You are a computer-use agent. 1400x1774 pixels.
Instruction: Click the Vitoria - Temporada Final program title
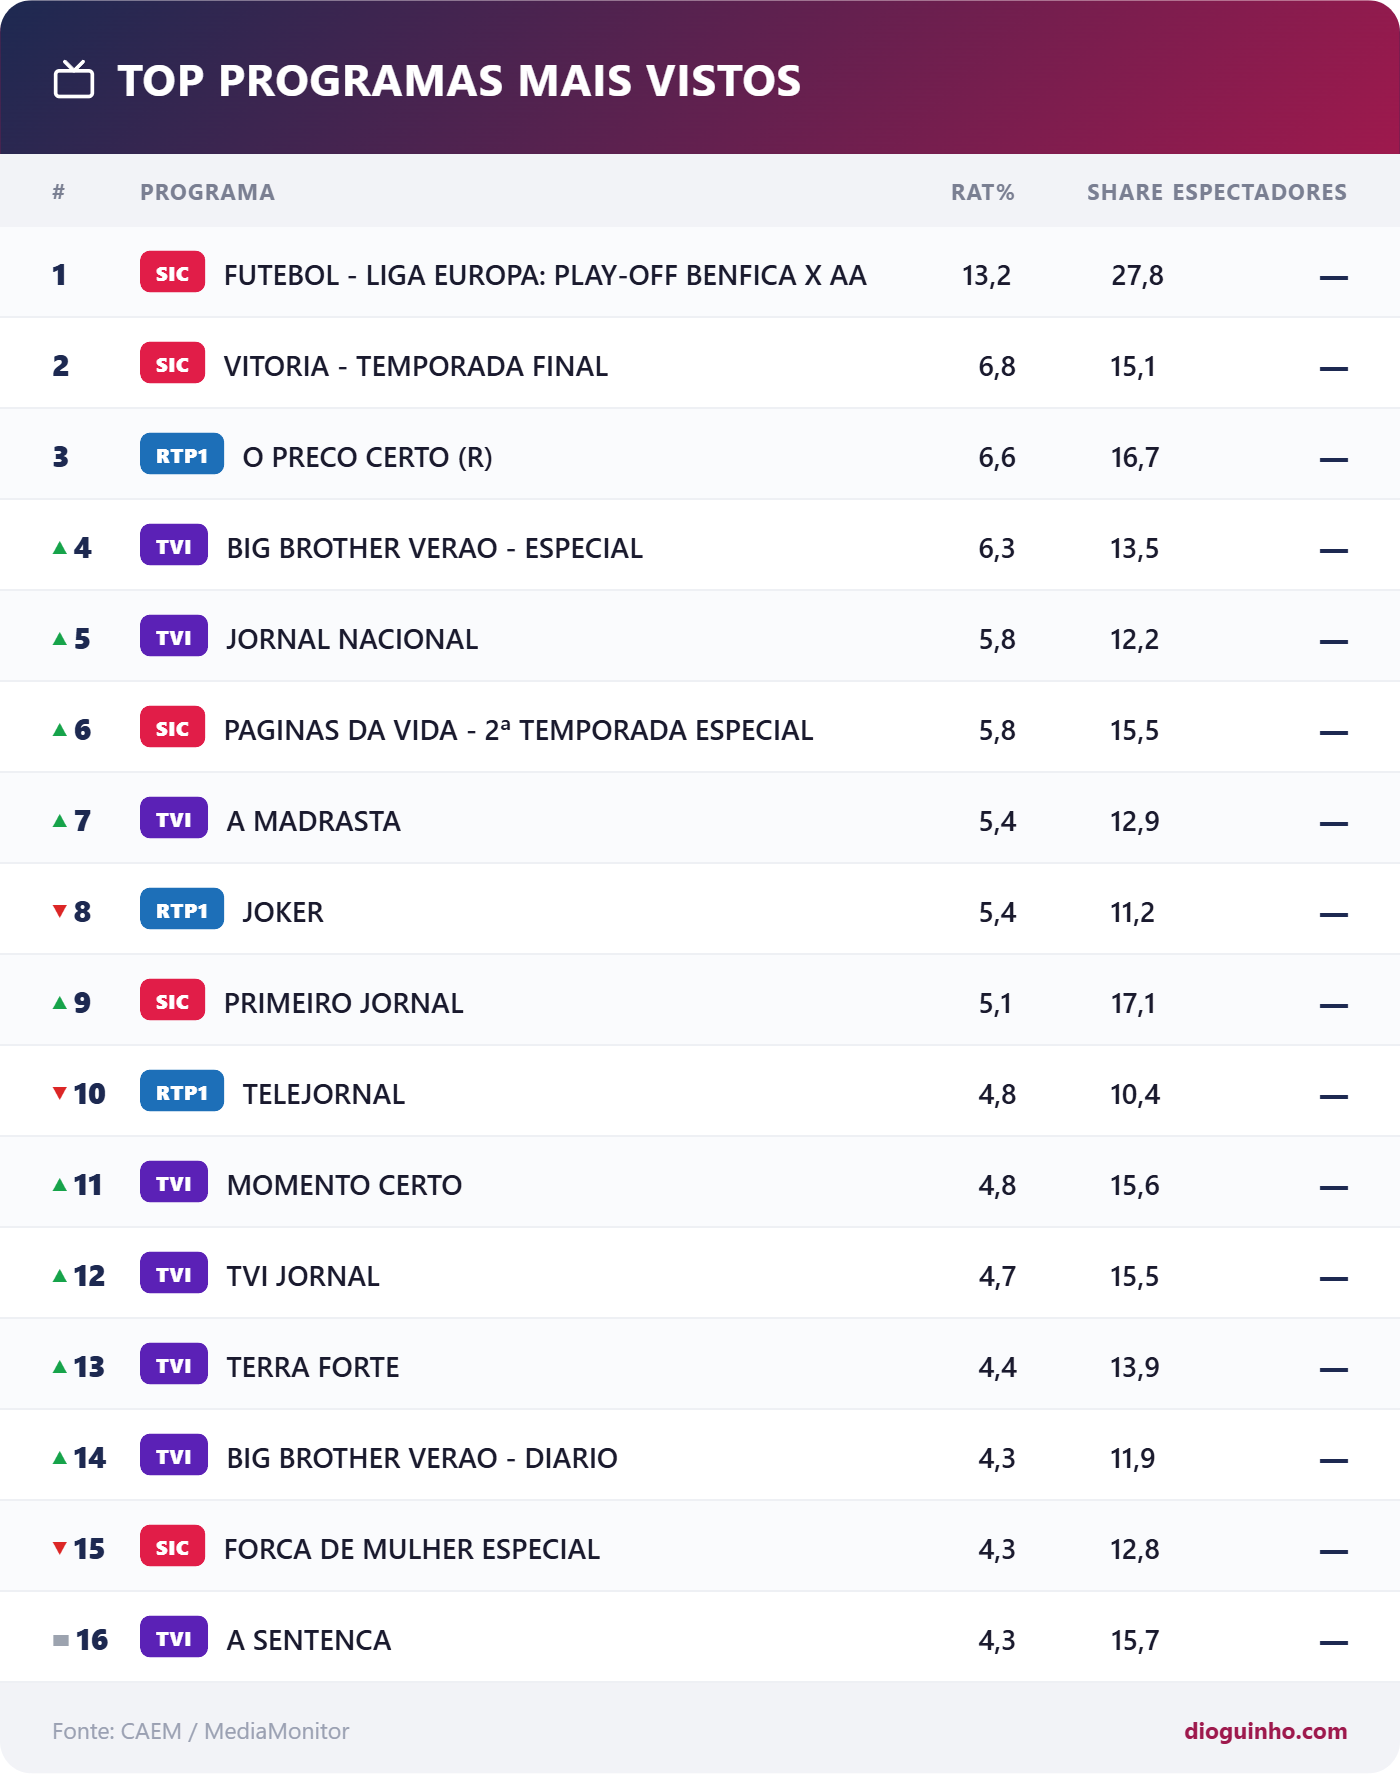416,366
